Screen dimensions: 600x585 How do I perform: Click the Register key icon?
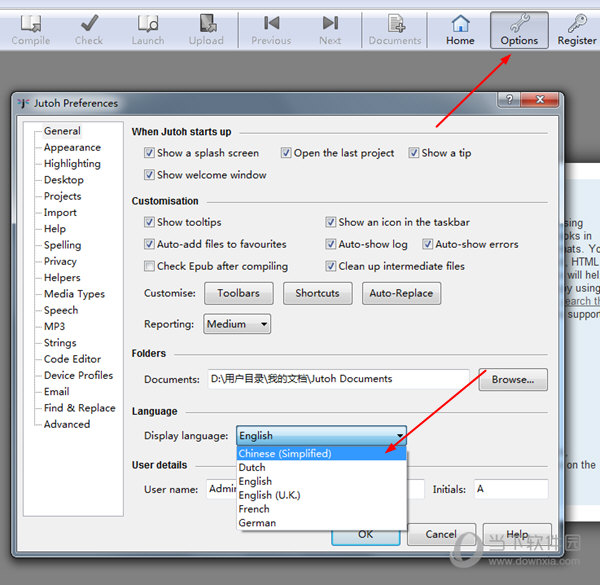577,30
